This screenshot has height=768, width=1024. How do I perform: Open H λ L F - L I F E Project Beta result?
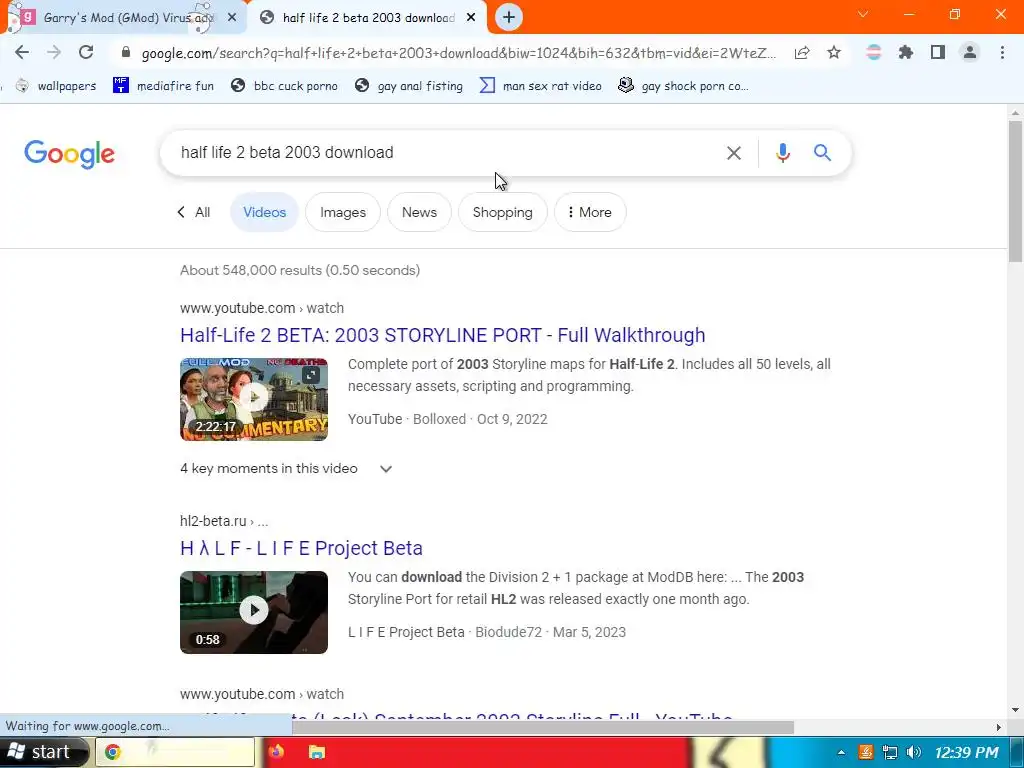pyautogui.click(x=301, y=548)
